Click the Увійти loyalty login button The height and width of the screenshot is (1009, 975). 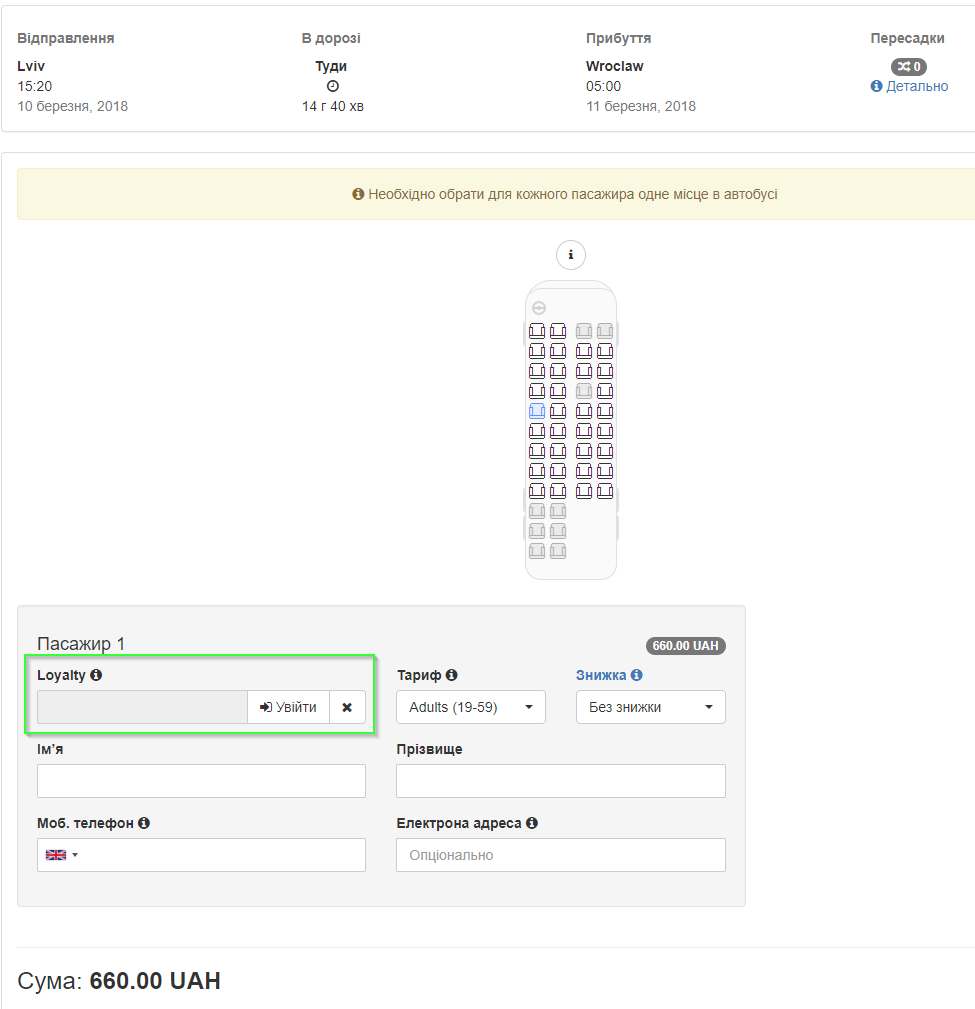(288, 707)
